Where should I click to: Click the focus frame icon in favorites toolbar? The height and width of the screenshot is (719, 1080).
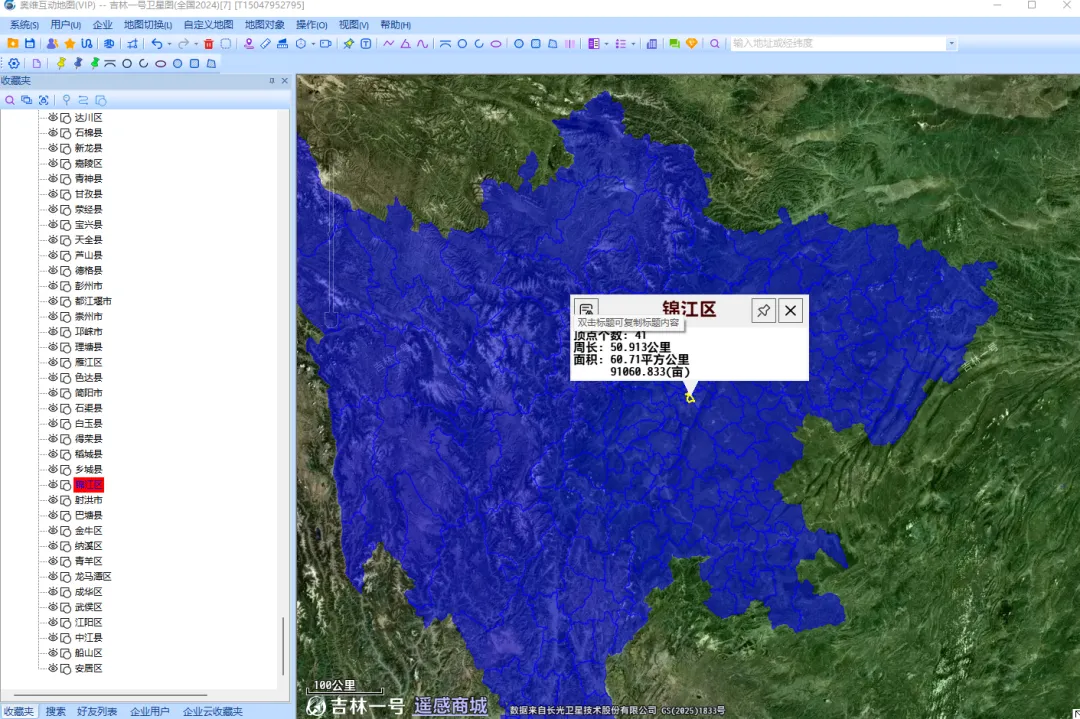point(43,101)
